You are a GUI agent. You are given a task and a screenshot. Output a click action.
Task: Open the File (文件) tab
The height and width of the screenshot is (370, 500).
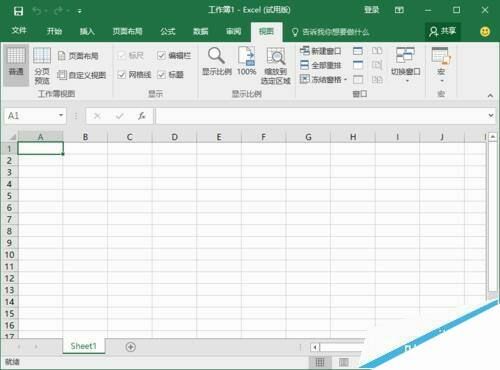[x=19, y=31]
